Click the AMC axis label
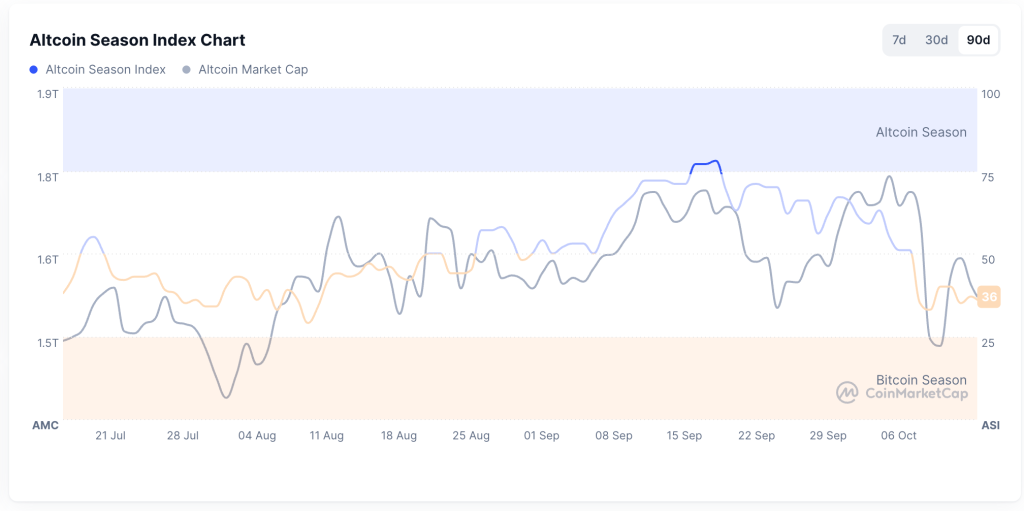 tap(45, 426)
